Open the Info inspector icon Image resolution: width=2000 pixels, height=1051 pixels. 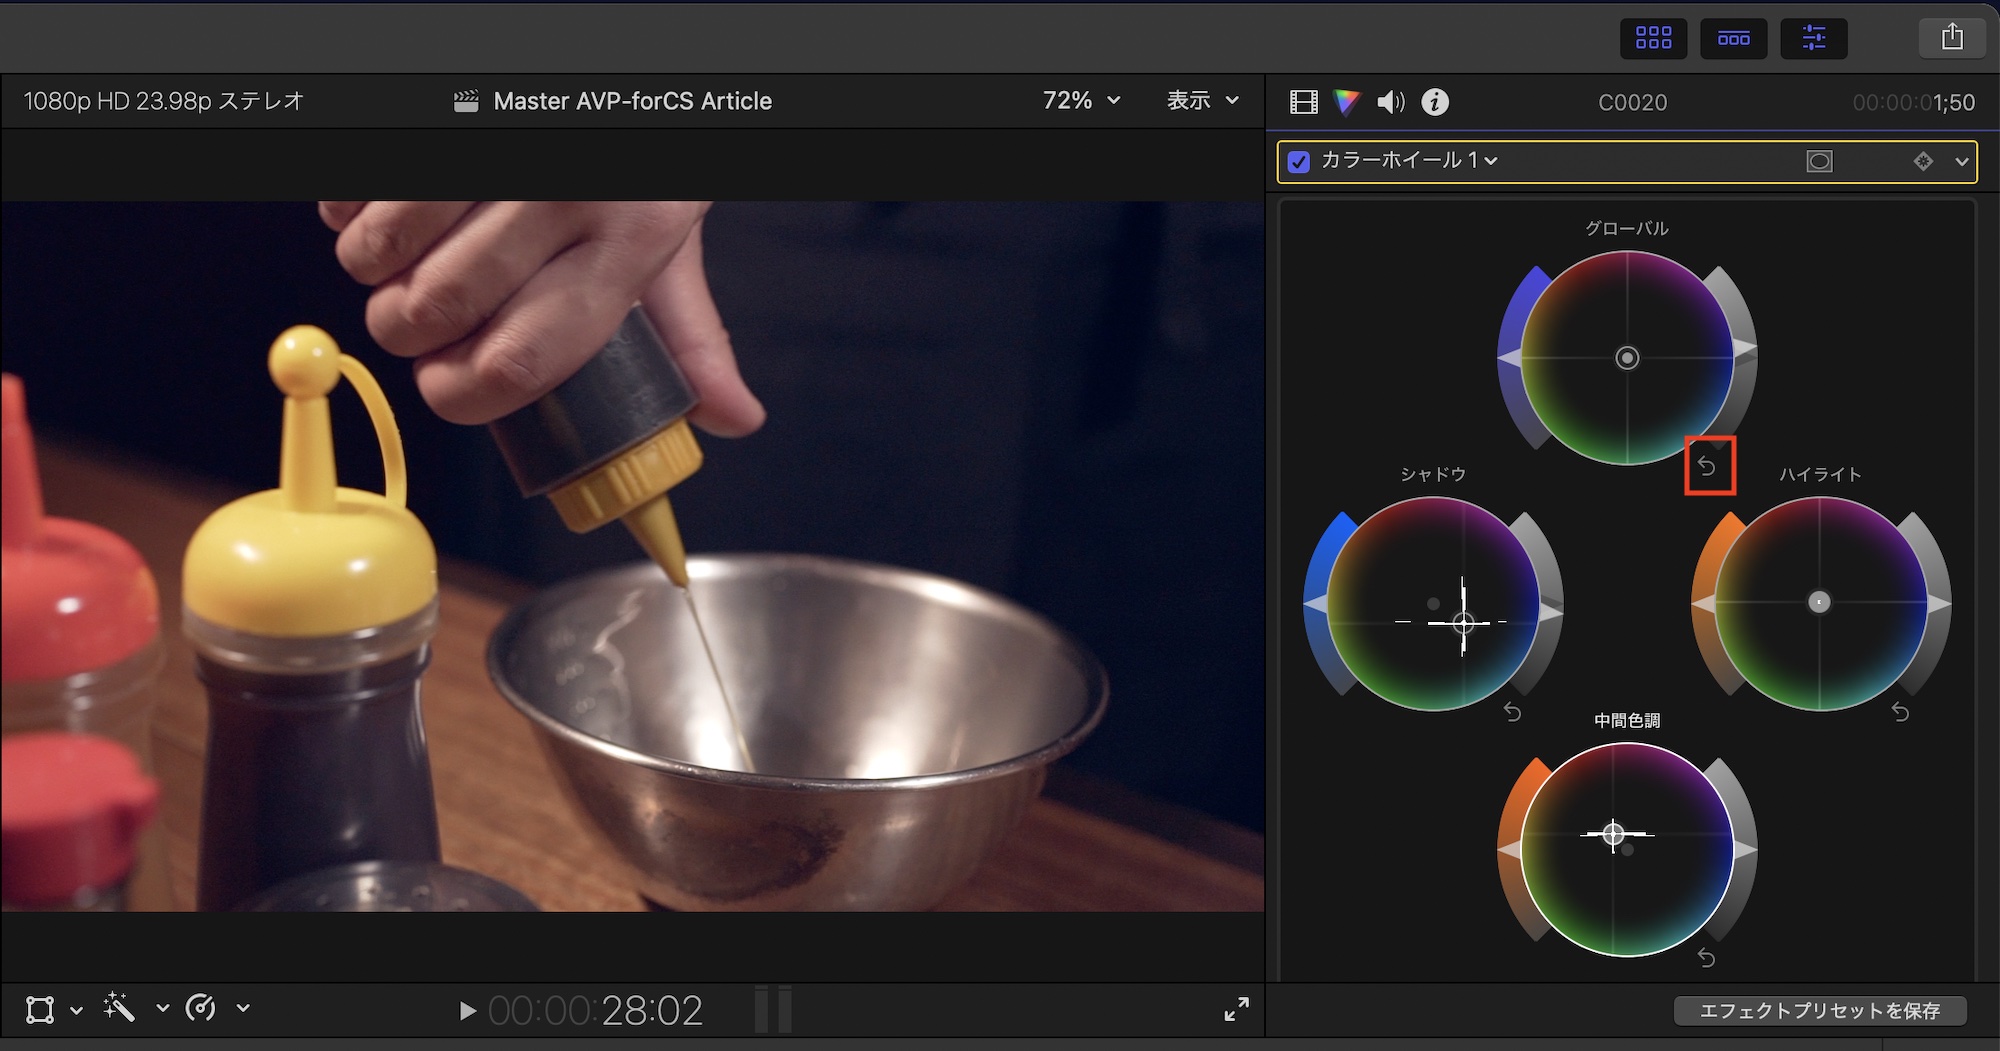[x=1435, y=102]
